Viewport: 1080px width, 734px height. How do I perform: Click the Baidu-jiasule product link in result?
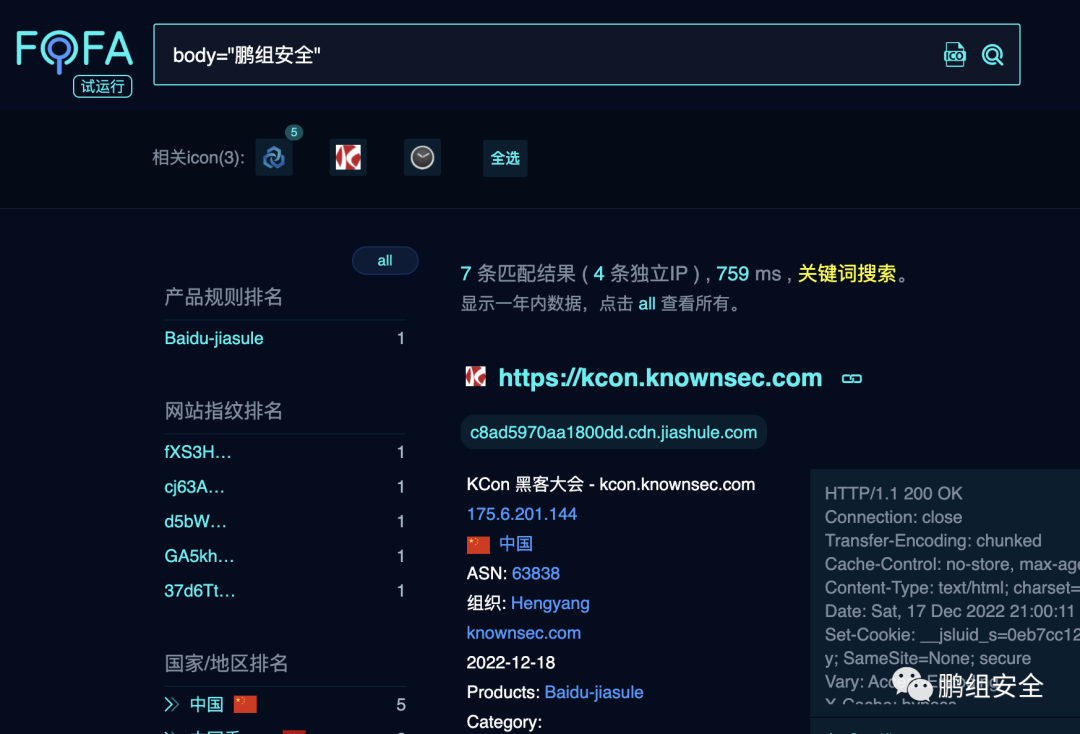click(594, 692)
